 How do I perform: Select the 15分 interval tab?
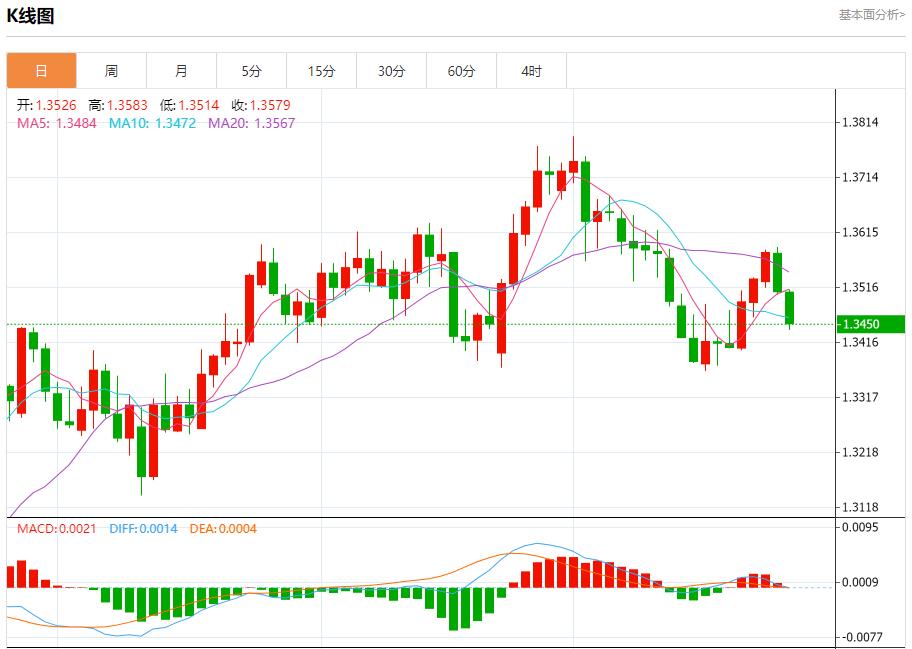[321, 70]
